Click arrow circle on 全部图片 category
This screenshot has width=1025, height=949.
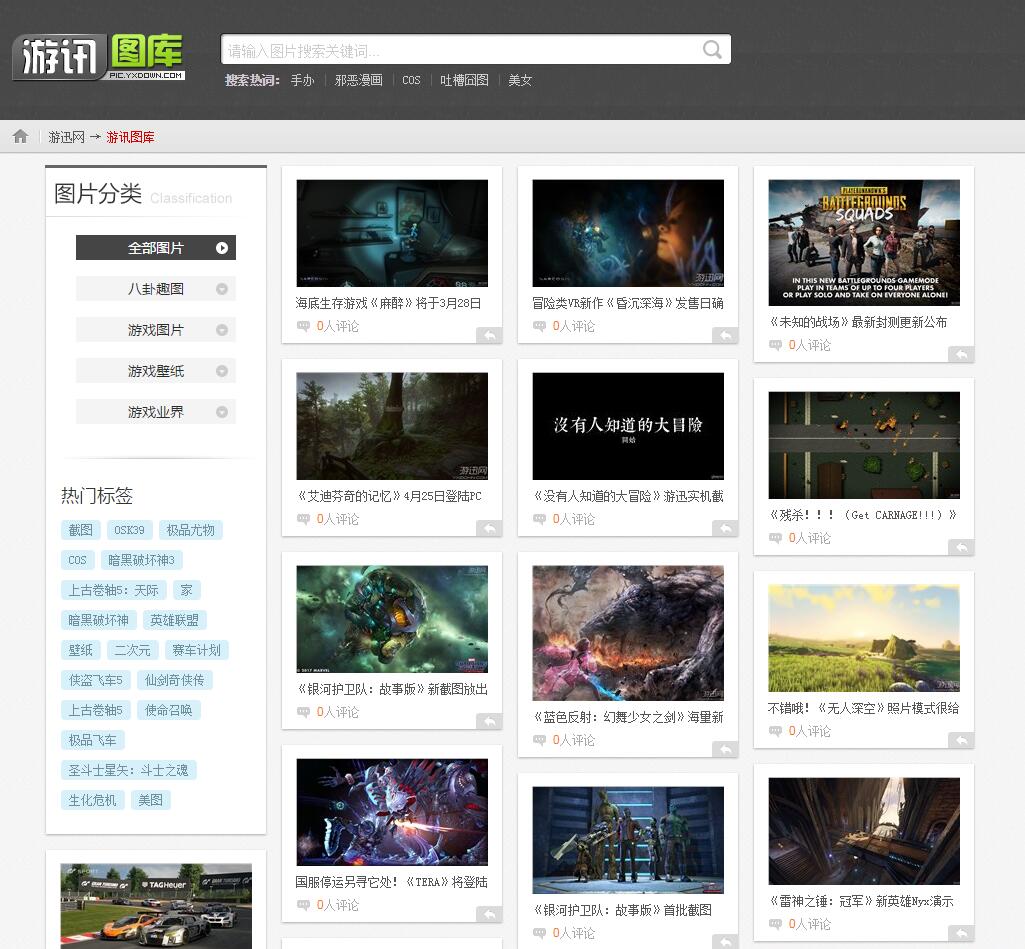[222, 248]
